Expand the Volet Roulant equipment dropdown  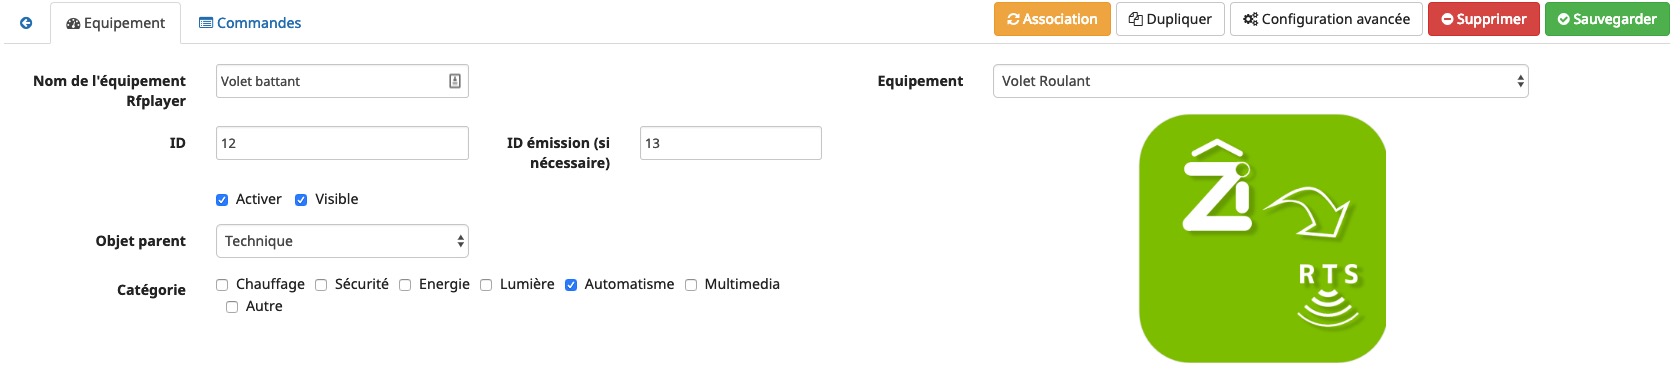pos(1260,81)
